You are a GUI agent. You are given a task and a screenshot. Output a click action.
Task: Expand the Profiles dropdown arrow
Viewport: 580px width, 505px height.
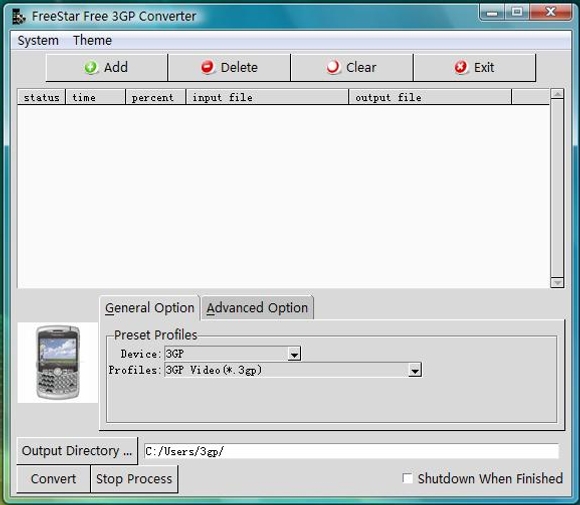coord(415,370)
